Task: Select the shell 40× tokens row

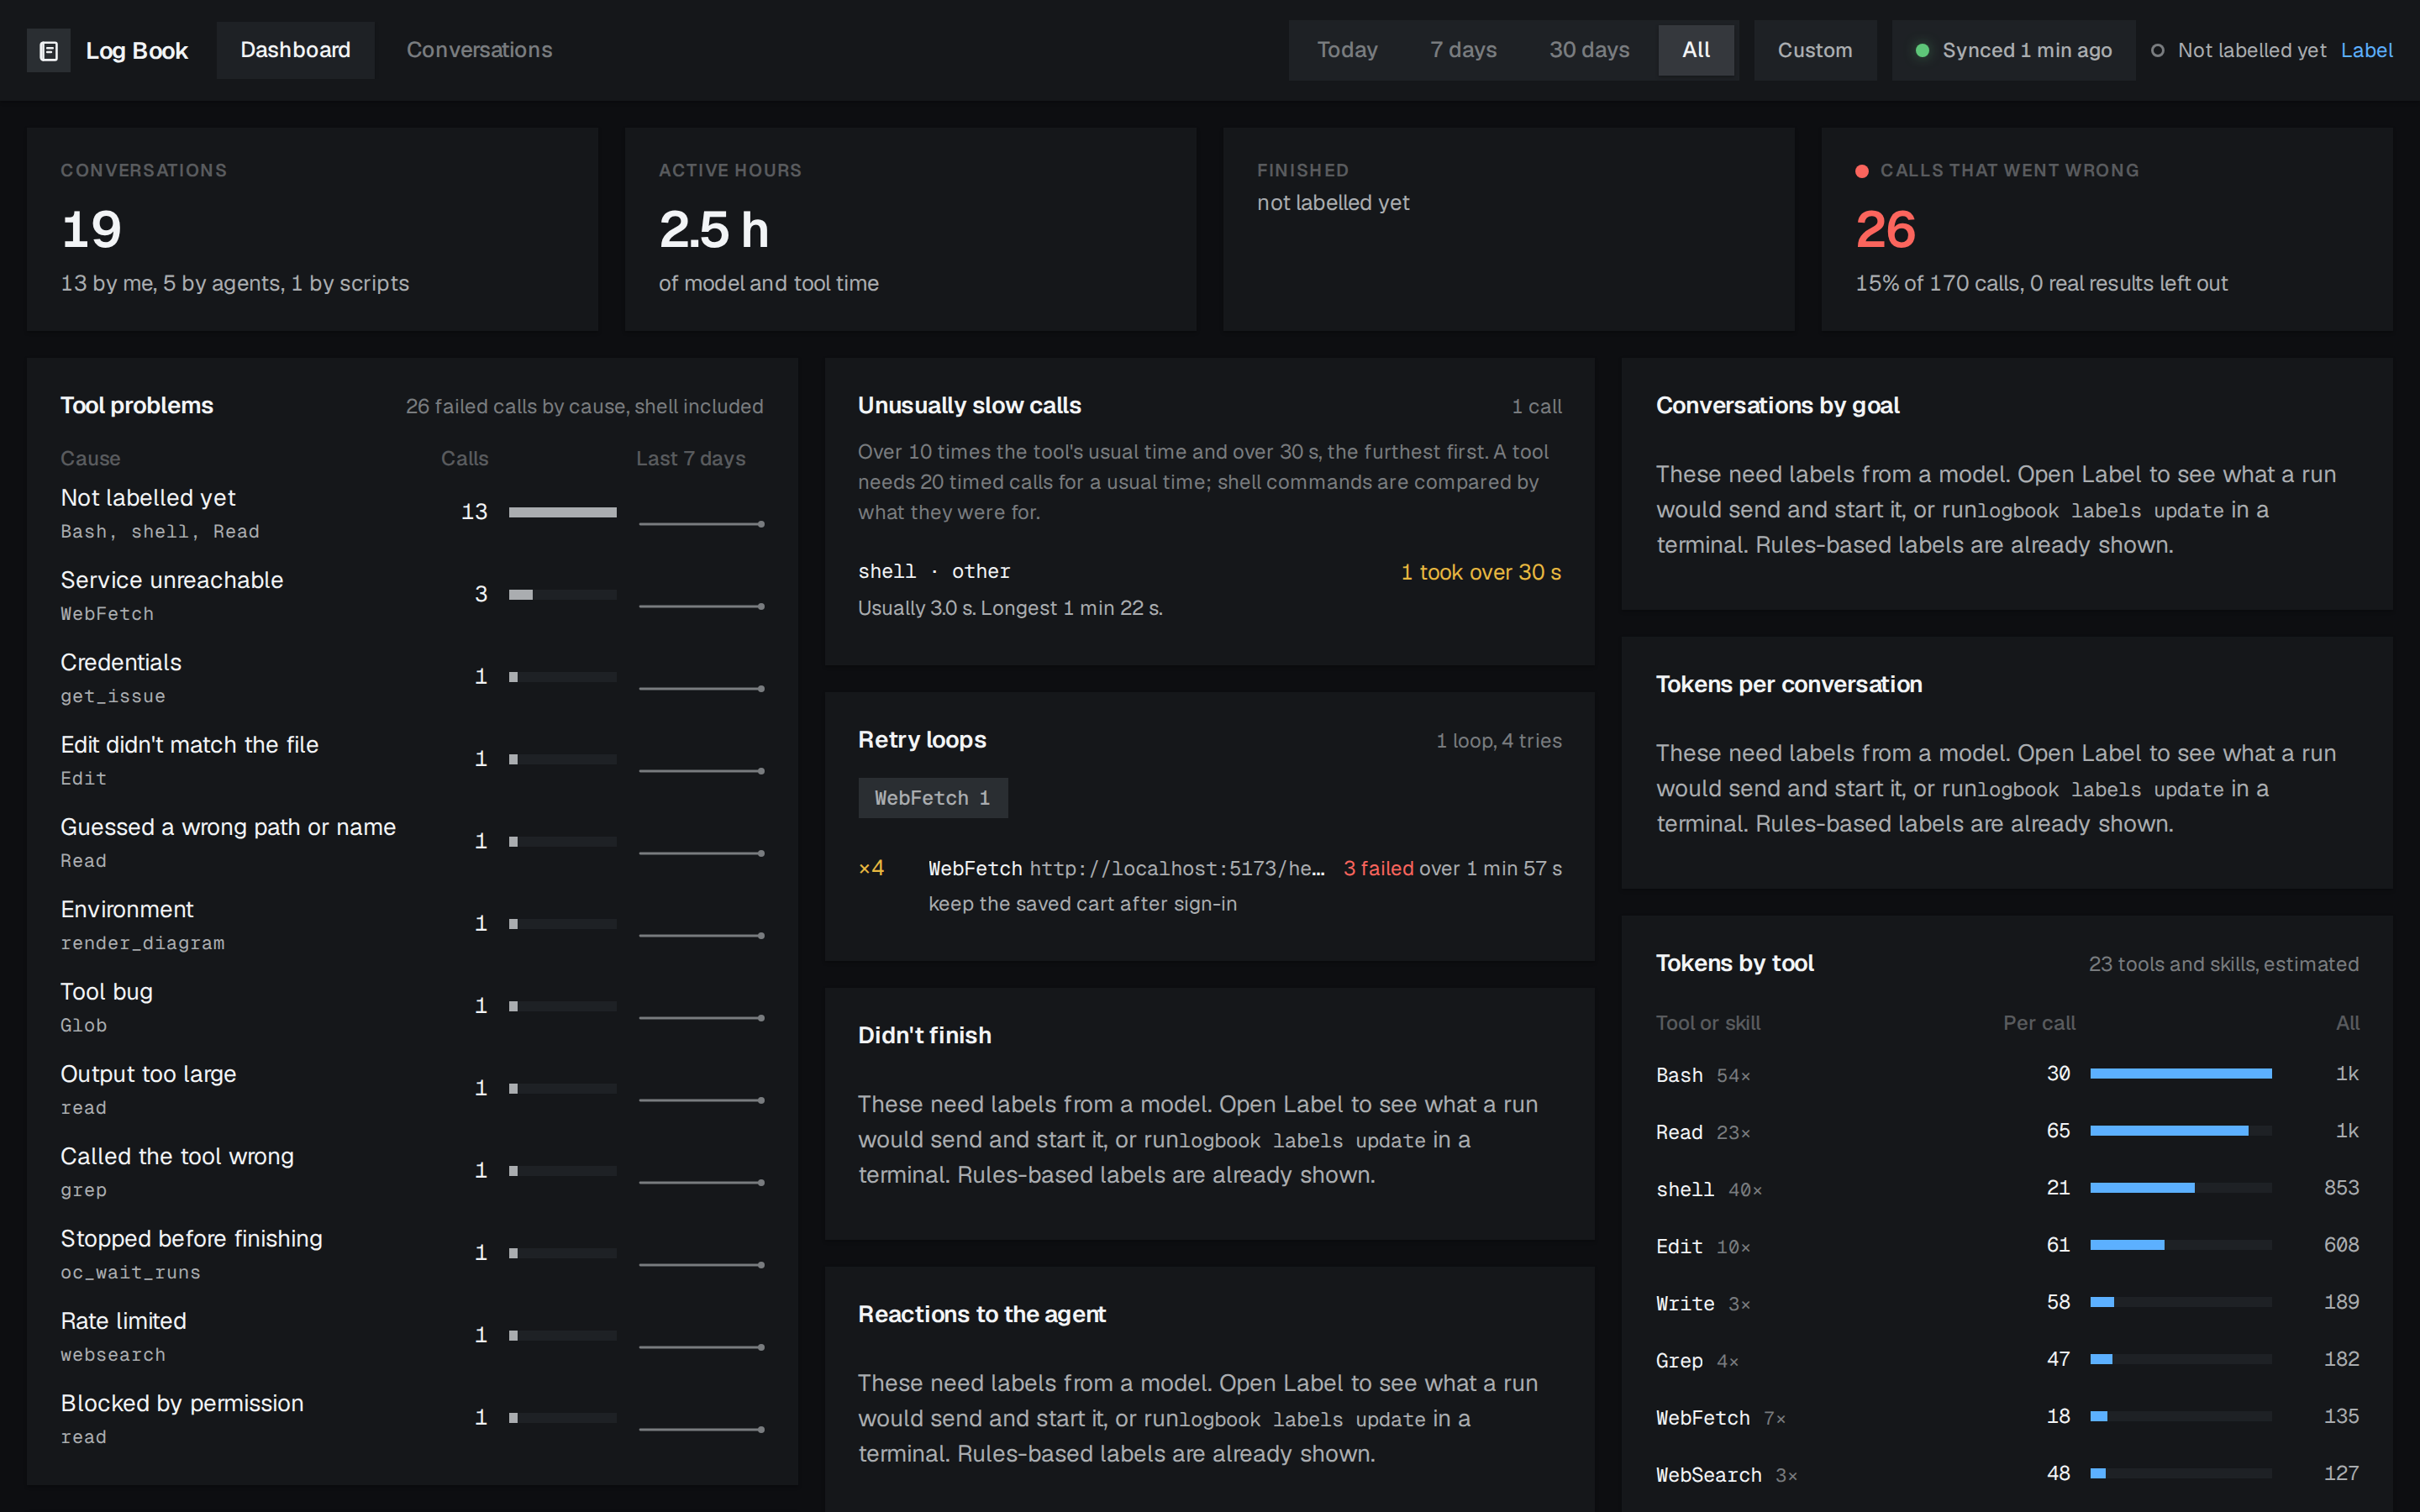Action: click(2007, 1188)
